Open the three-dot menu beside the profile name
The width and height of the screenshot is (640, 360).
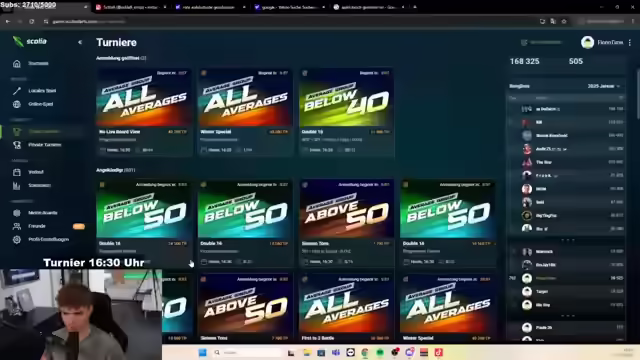pyautogui.click(x=630, y=42)
